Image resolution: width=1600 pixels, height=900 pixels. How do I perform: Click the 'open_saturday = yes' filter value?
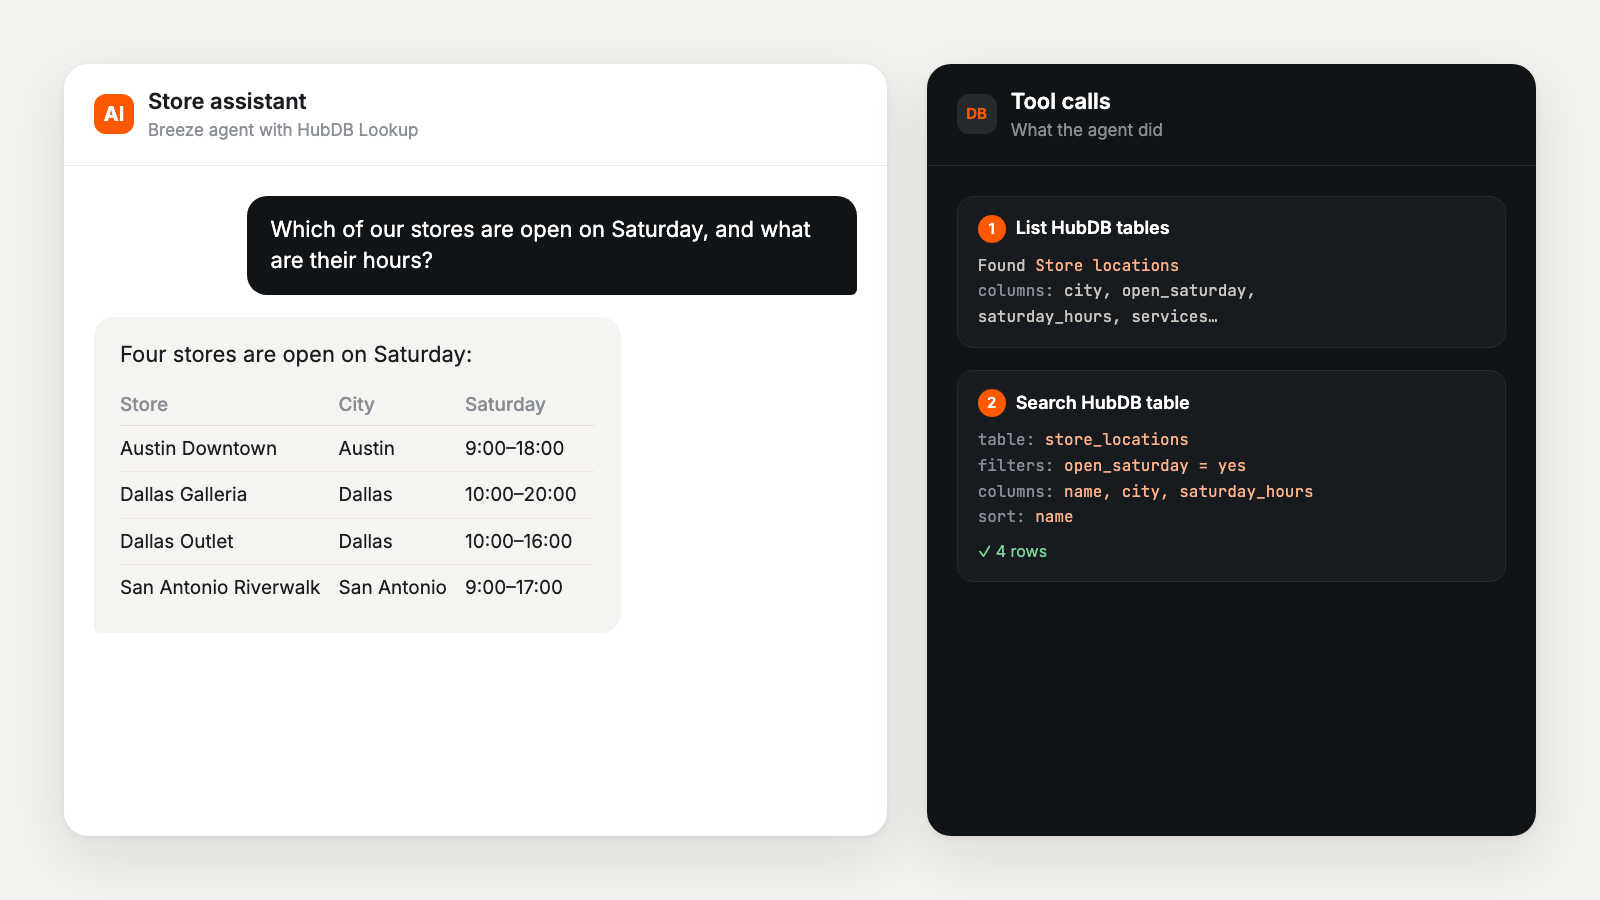[1155, 466]
